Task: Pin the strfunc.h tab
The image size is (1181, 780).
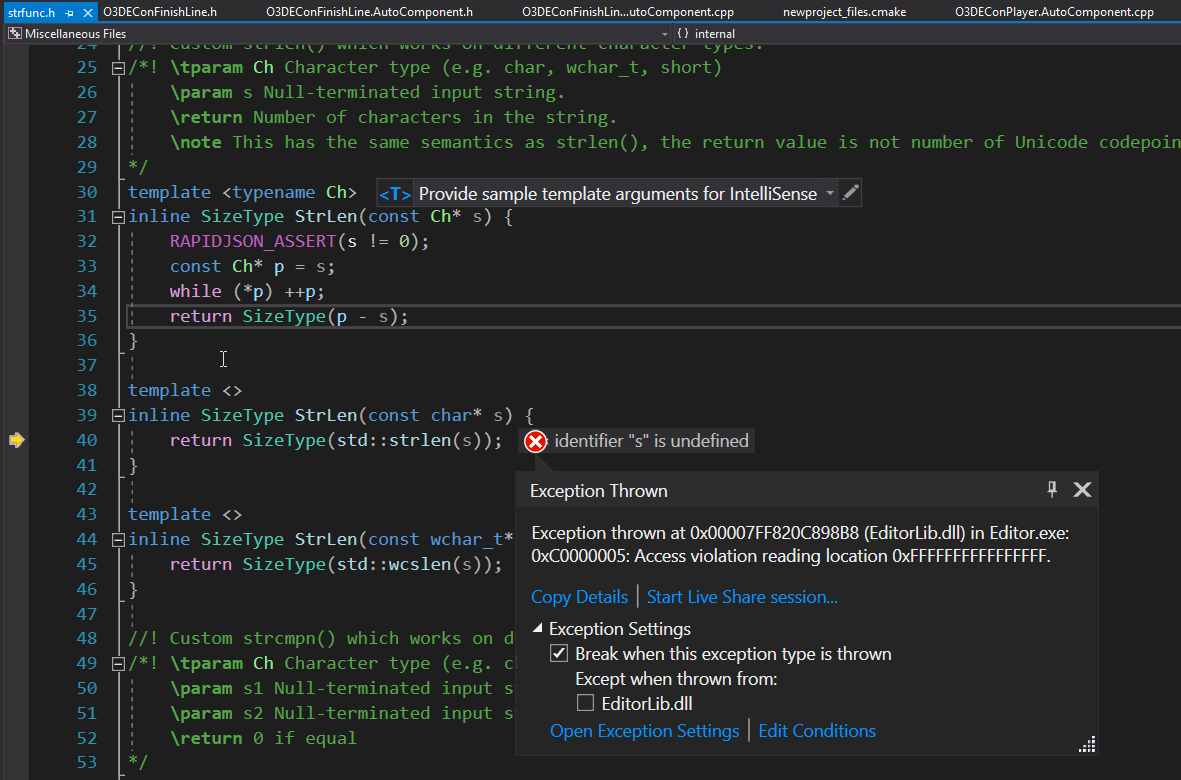Action: coord(69,13)
